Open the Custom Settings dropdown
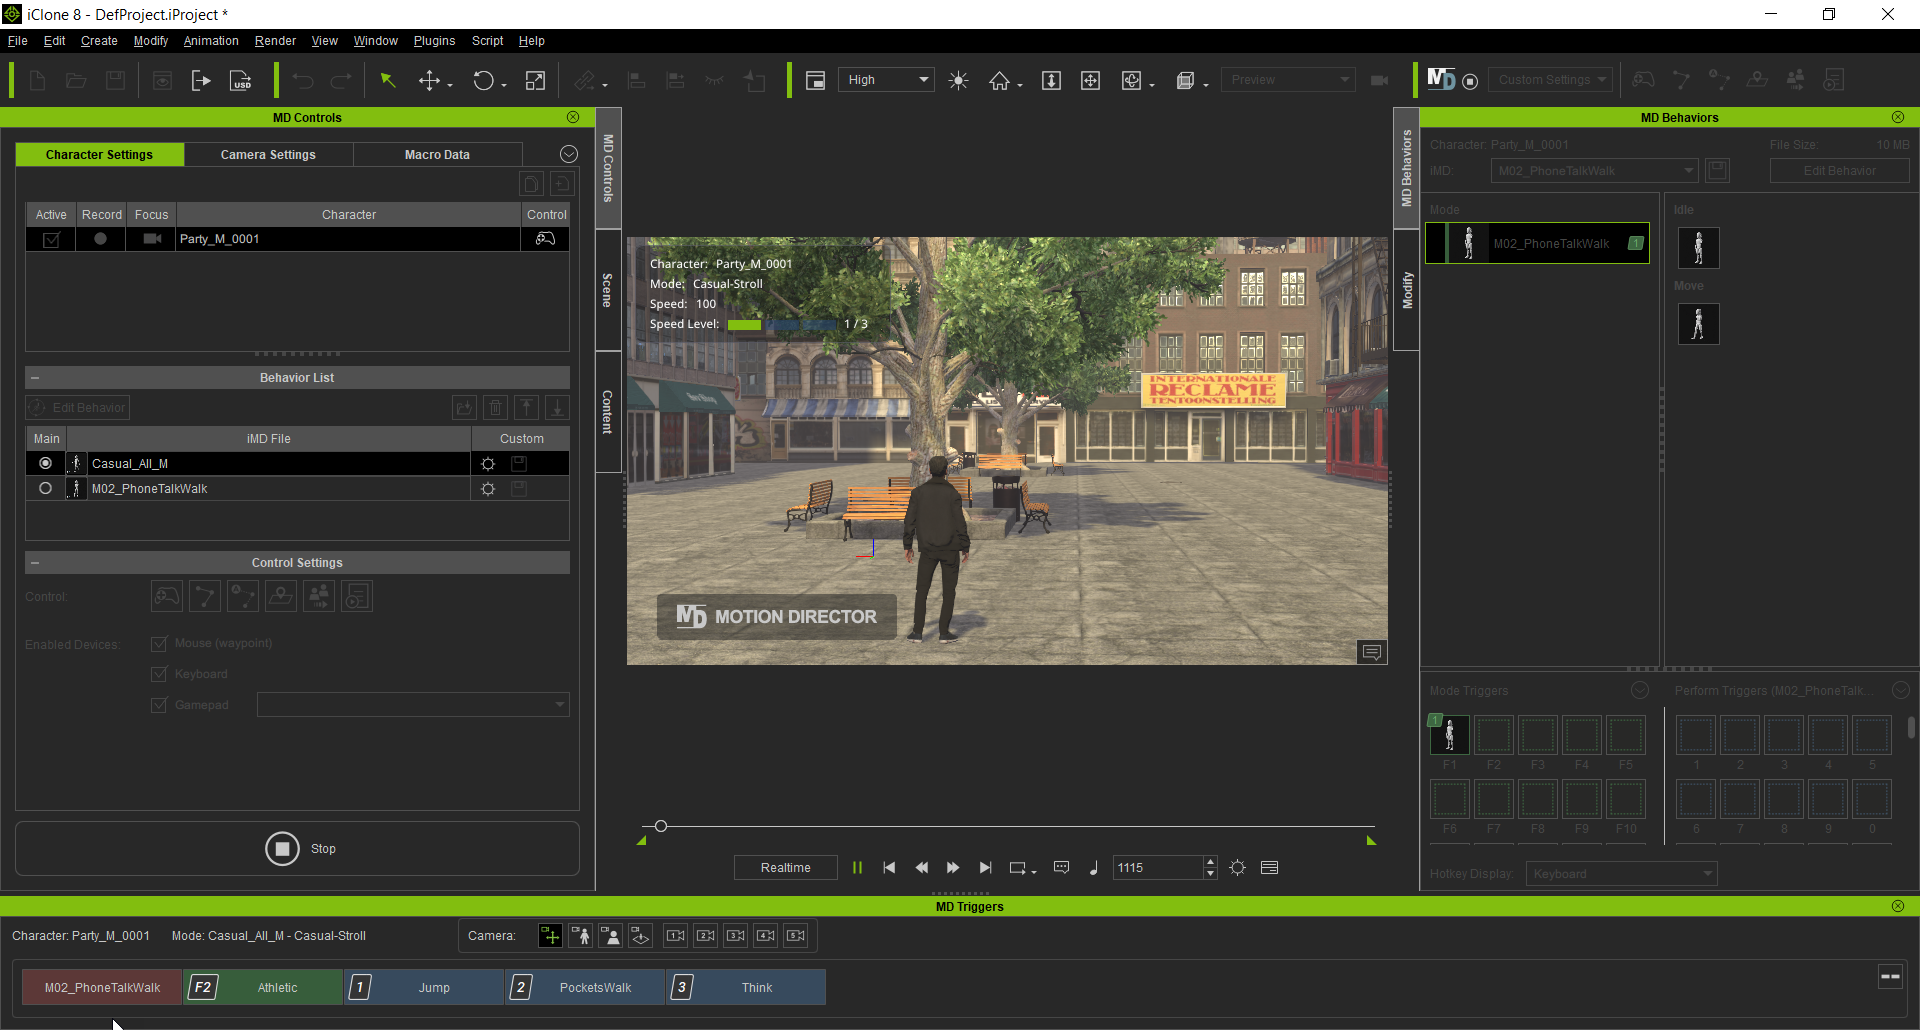Viewport: 1920px width, 1030px height. click(x=1551, y=80)
